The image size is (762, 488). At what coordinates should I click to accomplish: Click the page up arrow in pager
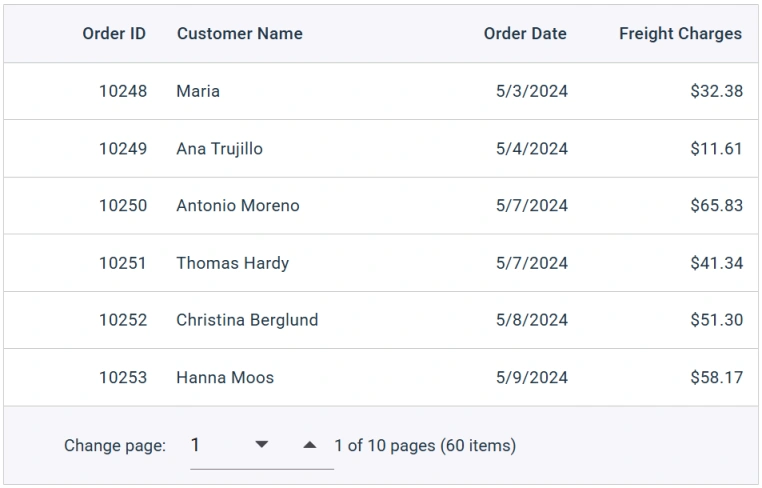click(310, 445)
